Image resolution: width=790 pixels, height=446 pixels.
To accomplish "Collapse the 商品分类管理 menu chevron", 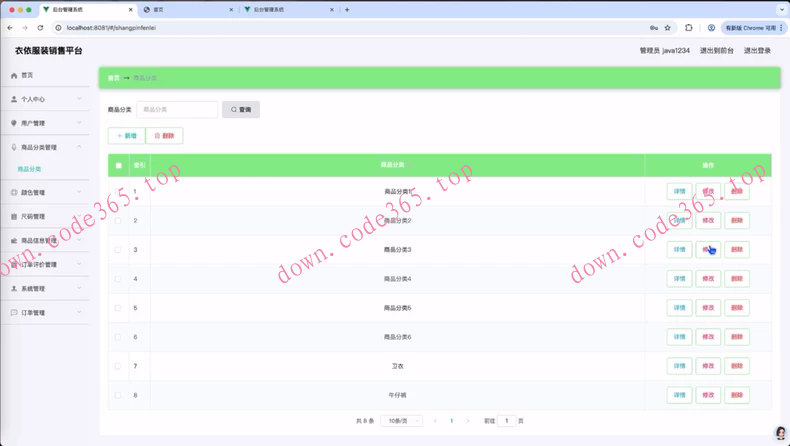I will [79, 147].
